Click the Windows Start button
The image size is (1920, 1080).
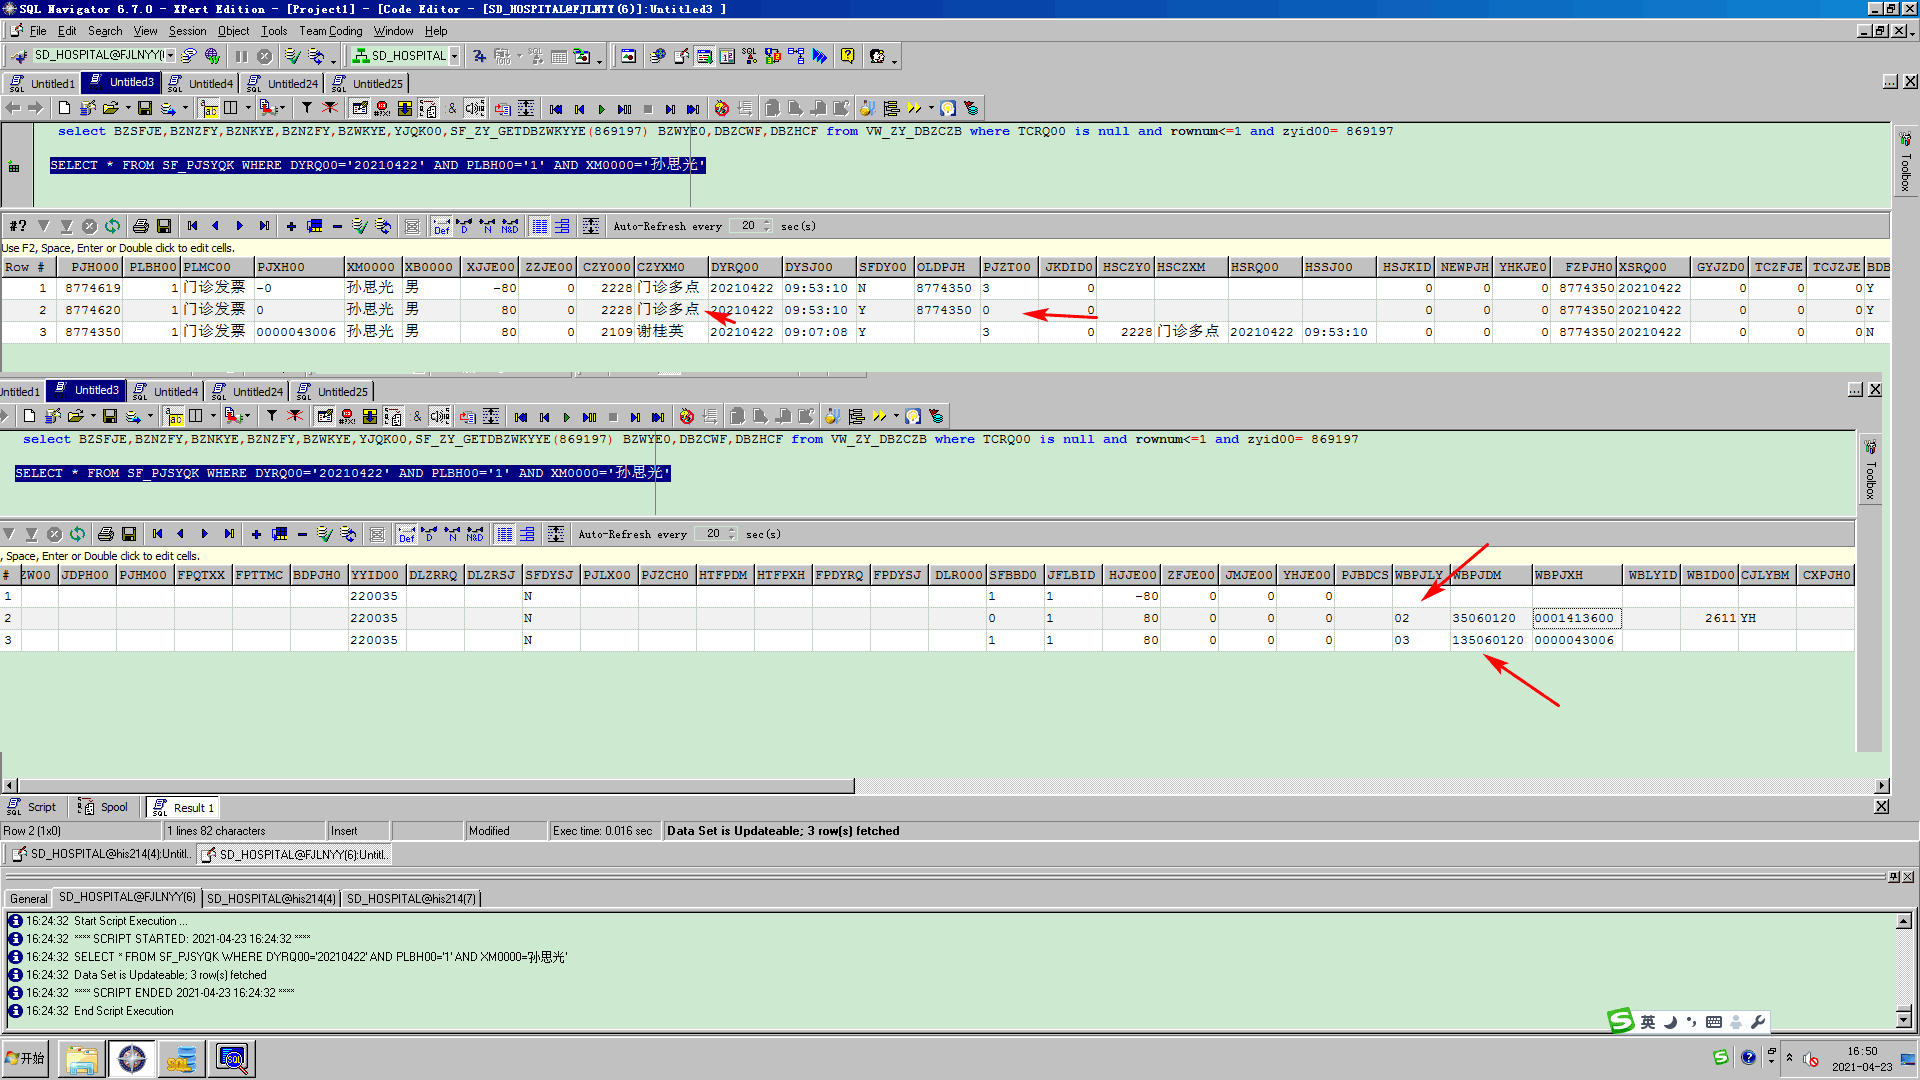(x=27, y=1058)
